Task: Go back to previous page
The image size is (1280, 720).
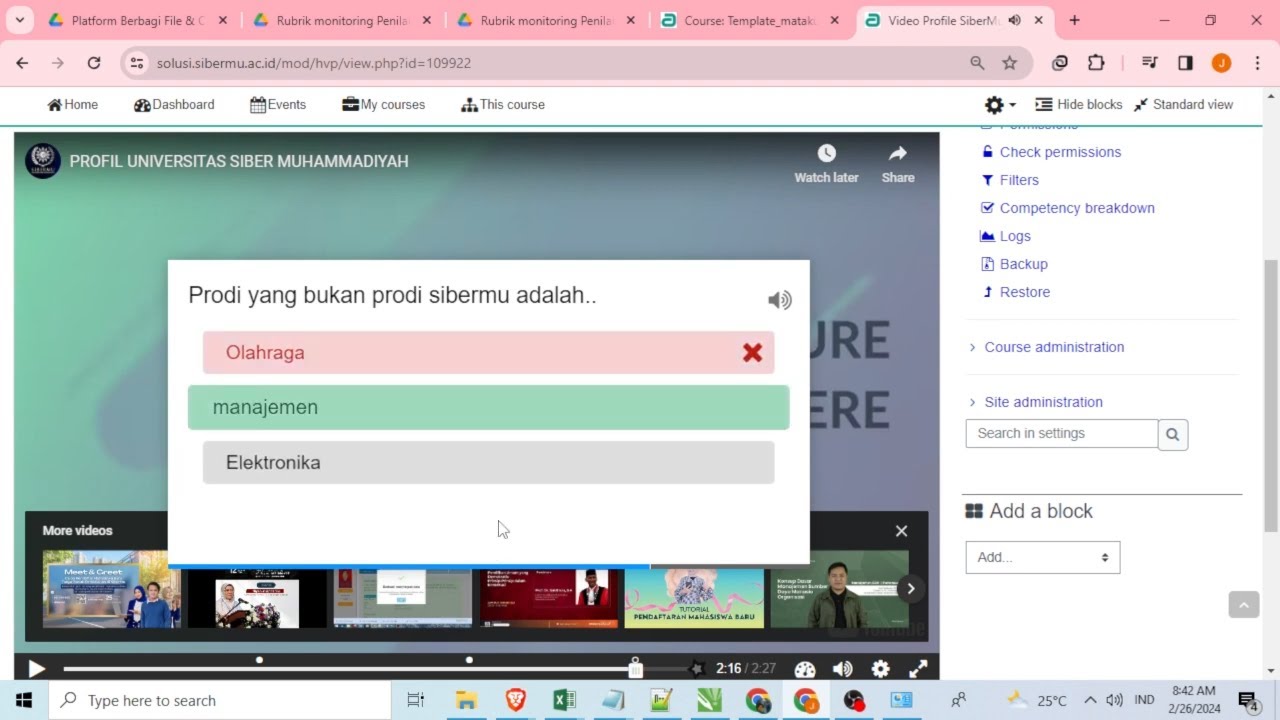Action: pyautogui.click(x=22, y=63)
